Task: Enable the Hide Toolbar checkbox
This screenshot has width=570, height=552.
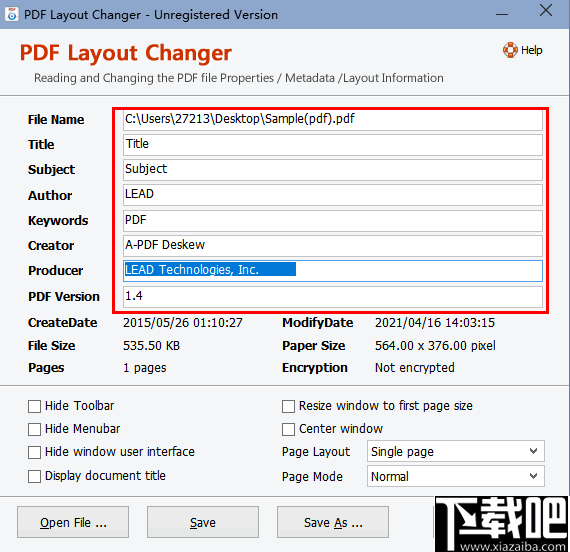Action: (x=35, y=406)
